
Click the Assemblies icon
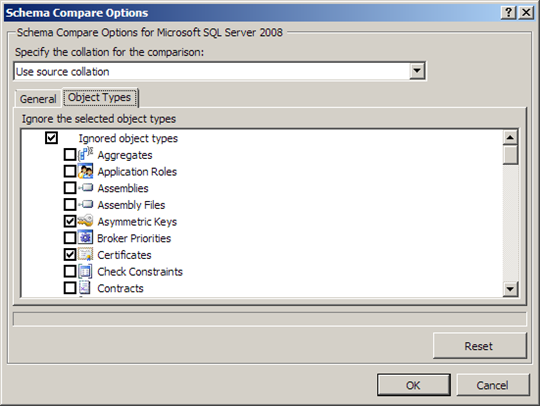[85, 188]
